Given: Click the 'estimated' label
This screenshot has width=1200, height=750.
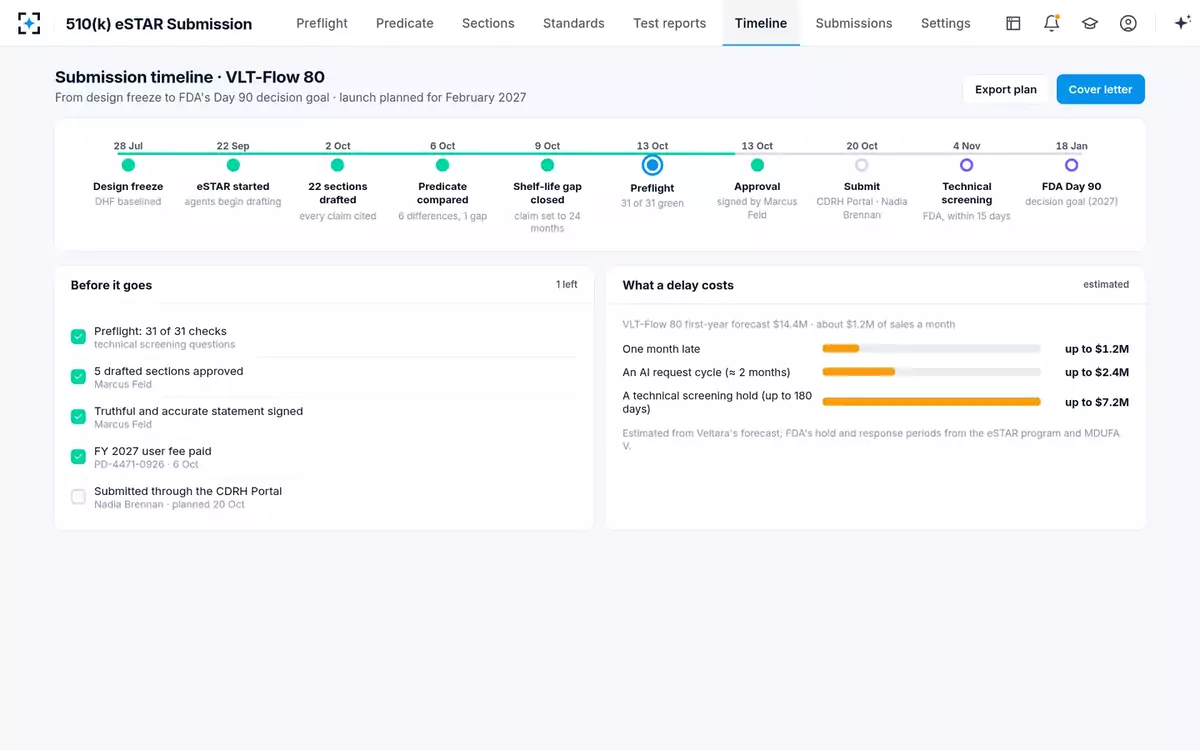Looking at the screenshot, I should tap(1106, 285).
